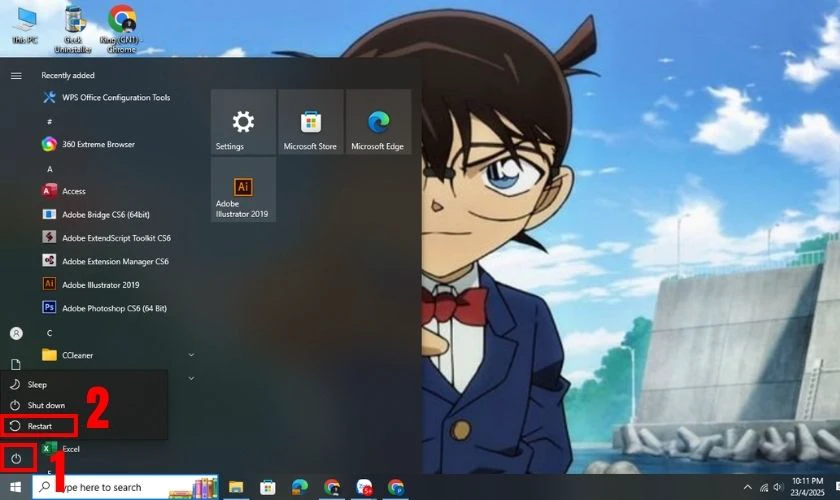
Task: Open the network icon in system tray
Action: pyautogui.click(x=764, y=487)
